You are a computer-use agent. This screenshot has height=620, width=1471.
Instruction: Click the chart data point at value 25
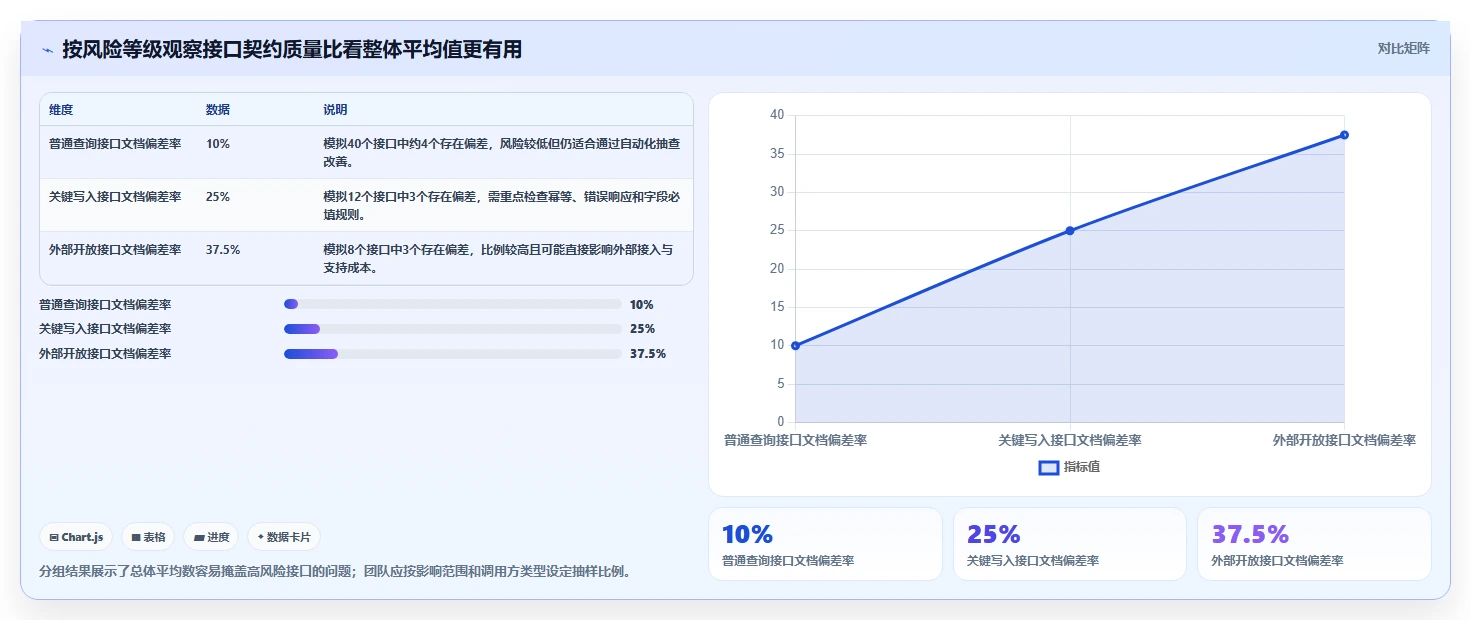point(1070,231)
